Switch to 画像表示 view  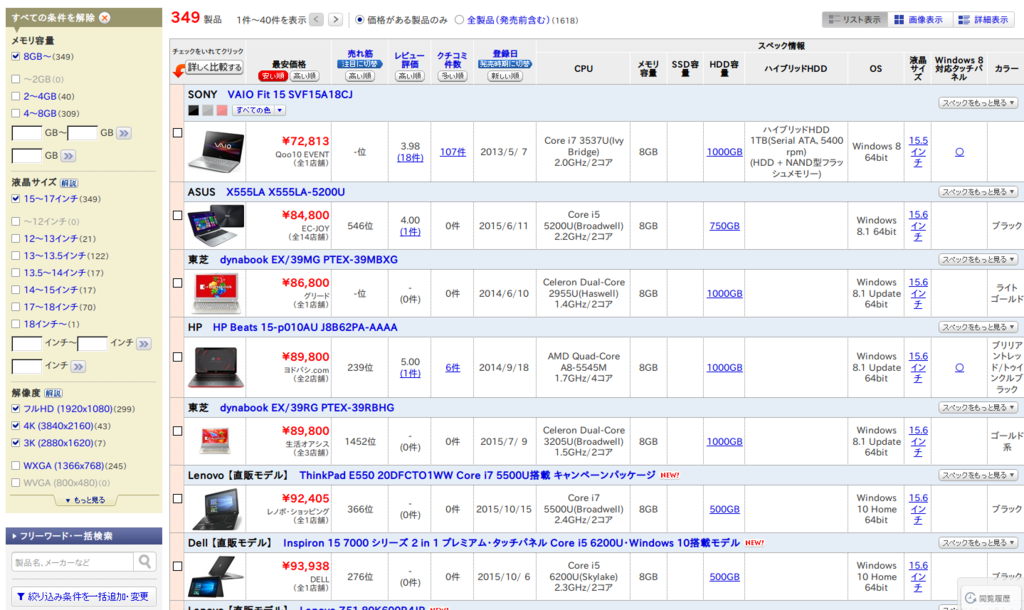[920, 20]
